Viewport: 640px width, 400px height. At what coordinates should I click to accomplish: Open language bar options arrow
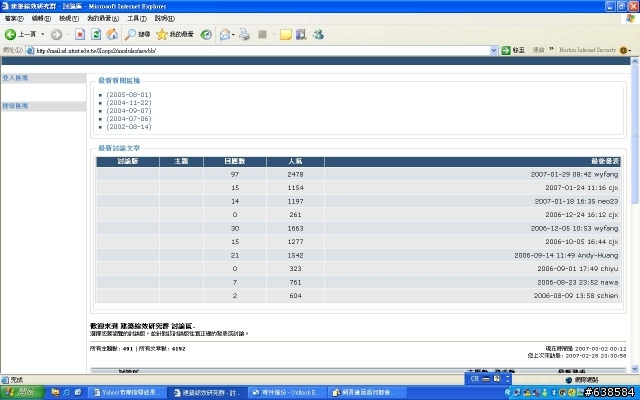[x=508, y=379]
